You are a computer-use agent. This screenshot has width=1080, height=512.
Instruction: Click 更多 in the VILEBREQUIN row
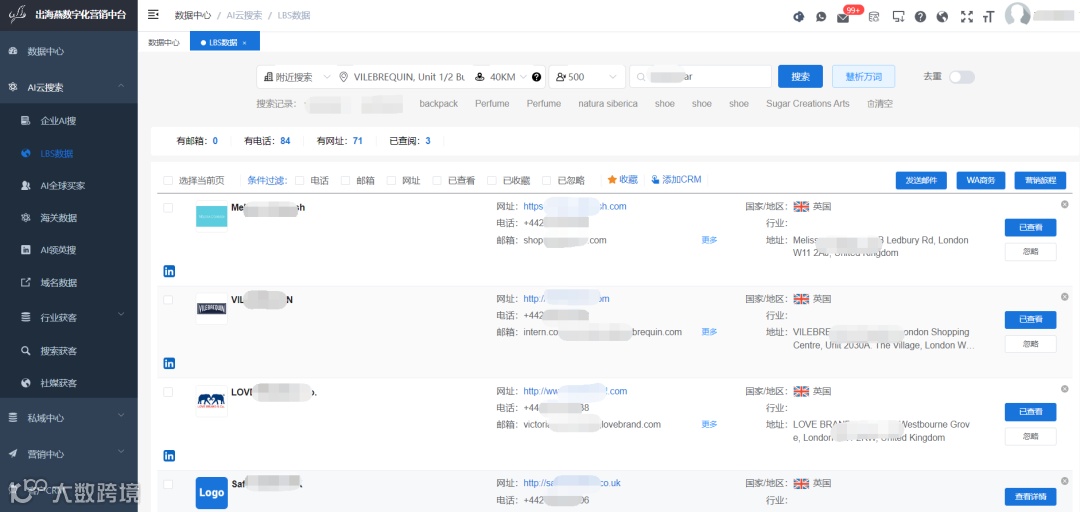709,332
